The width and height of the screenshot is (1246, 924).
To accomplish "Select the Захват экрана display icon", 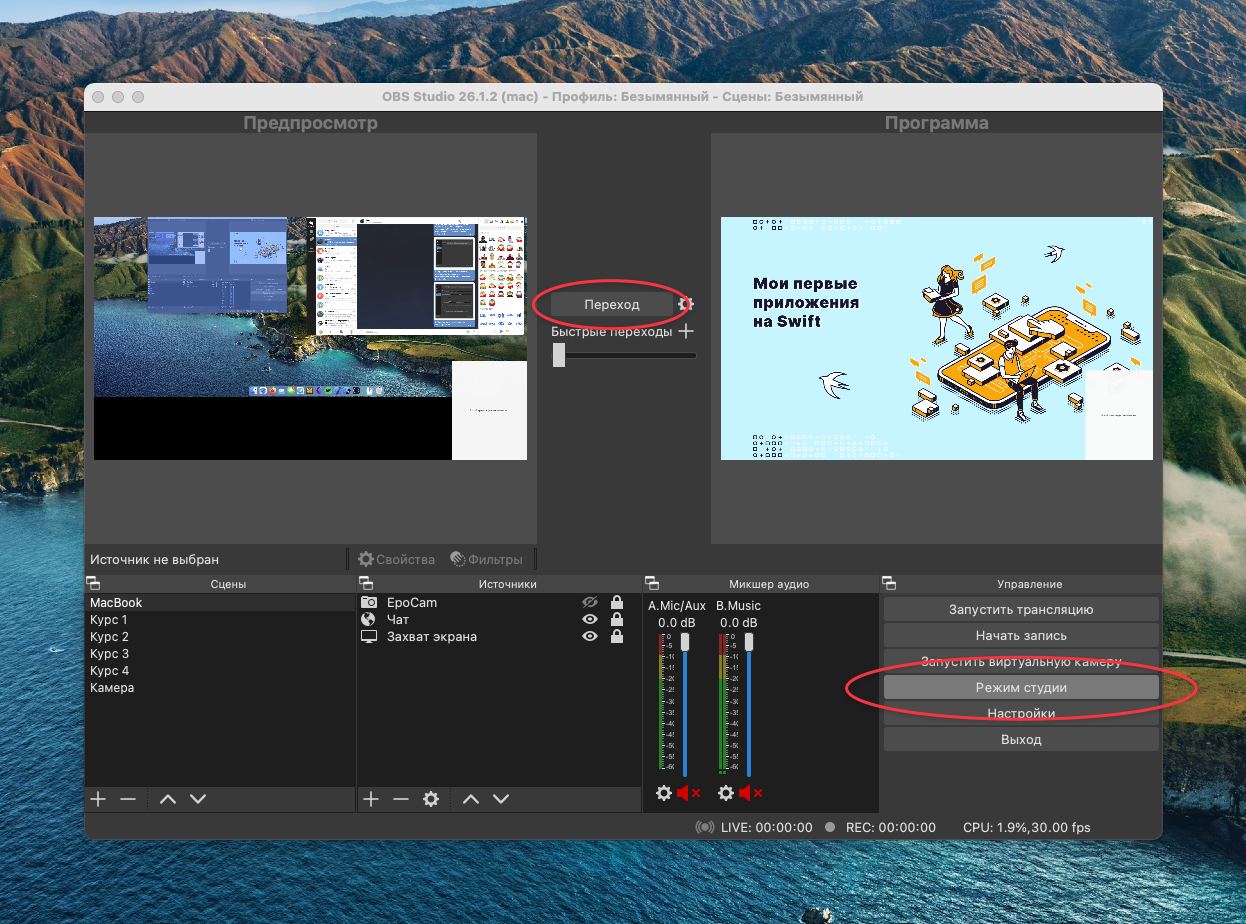I will tap(369, 636).
